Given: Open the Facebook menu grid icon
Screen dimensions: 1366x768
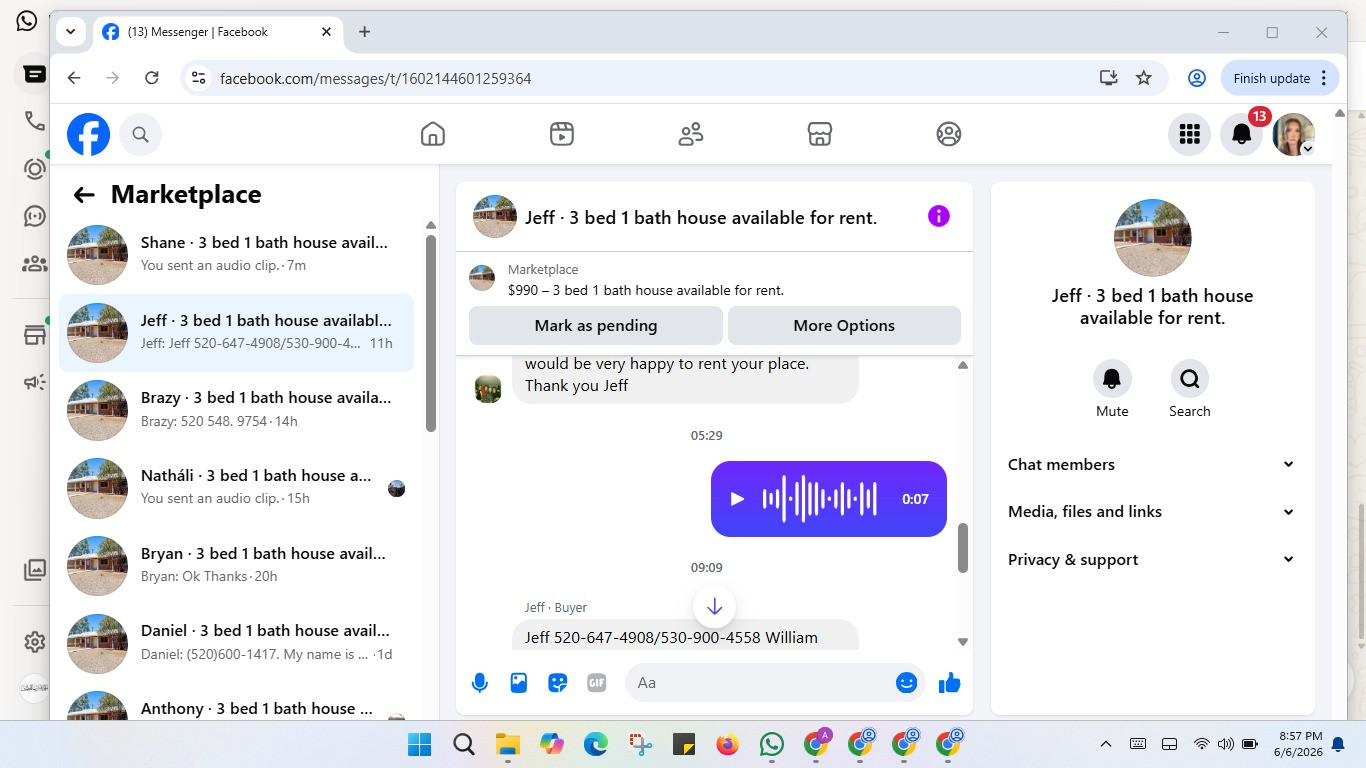Looking at the screenshot, I should coord(1189,134).
